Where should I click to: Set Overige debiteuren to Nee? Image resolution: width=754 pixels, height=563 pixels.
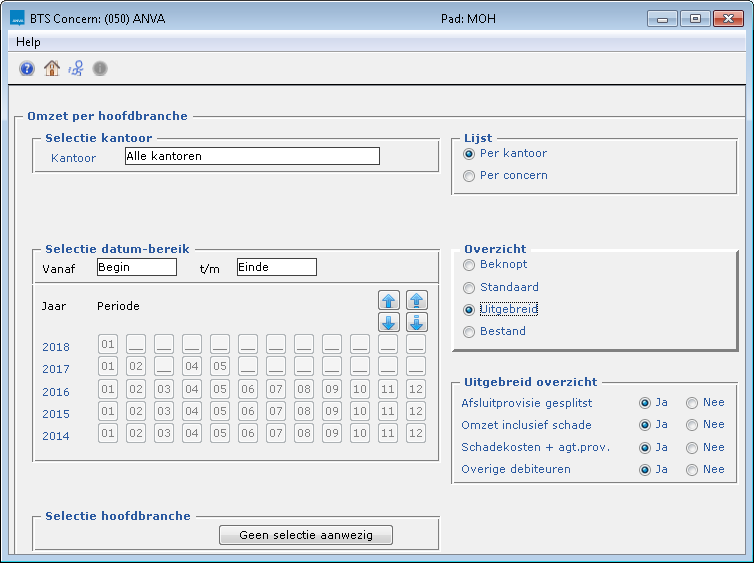coord(692,469)
